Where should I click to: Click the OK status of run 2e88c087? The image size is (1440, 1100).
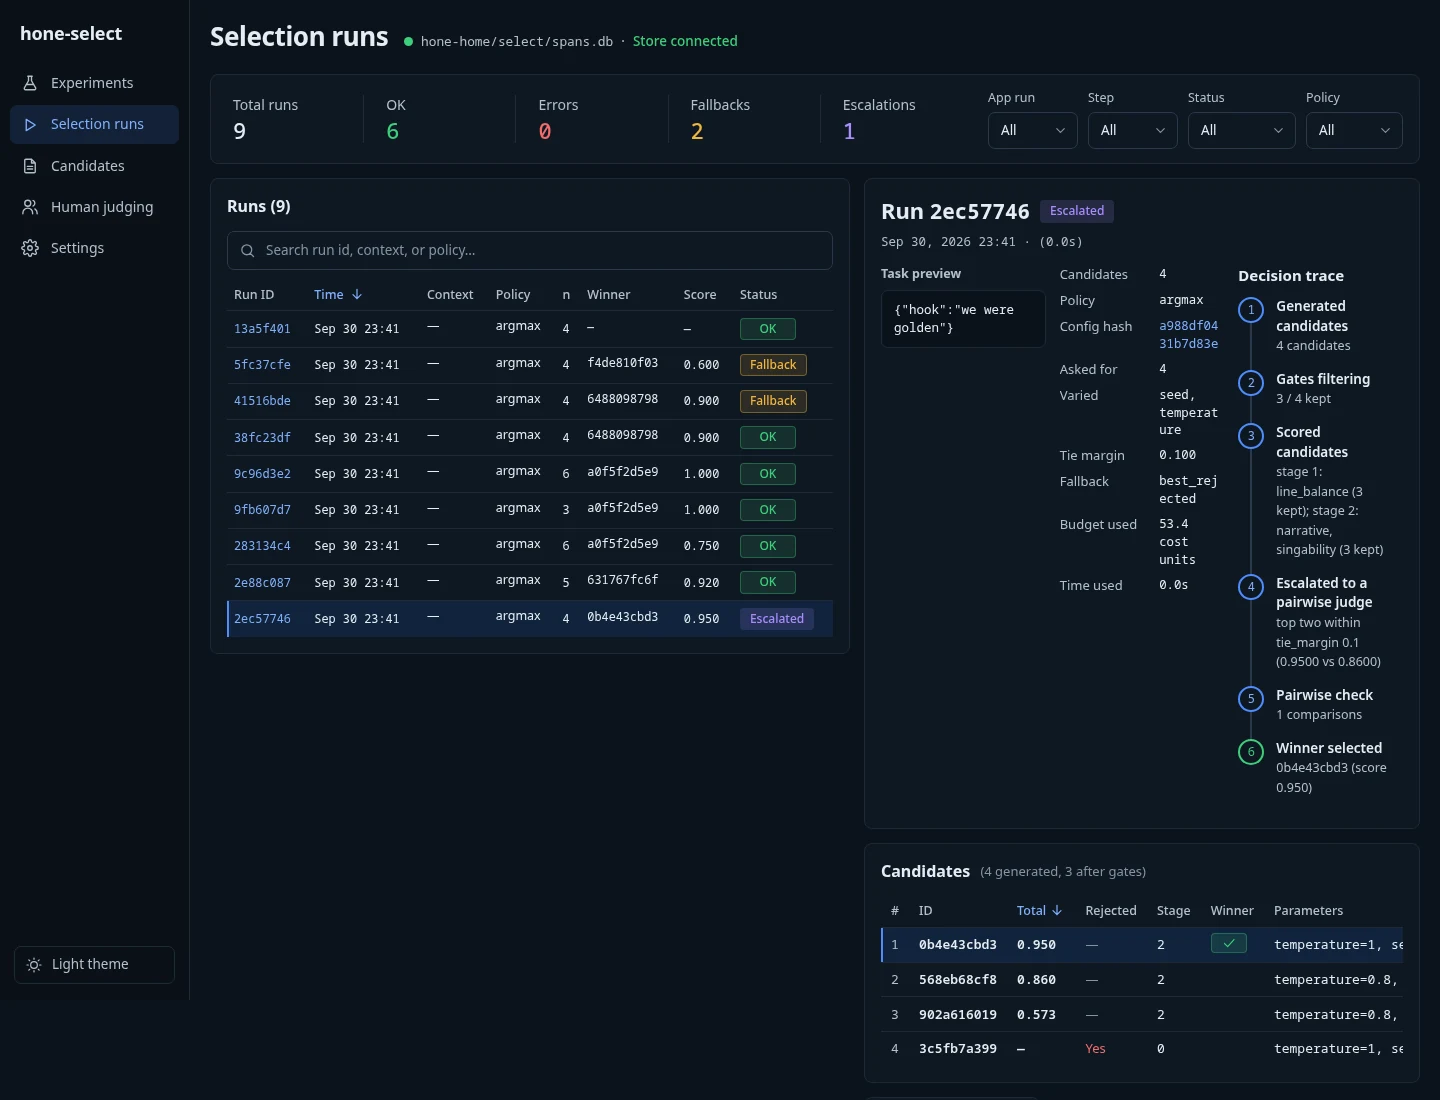pos(767,582)
